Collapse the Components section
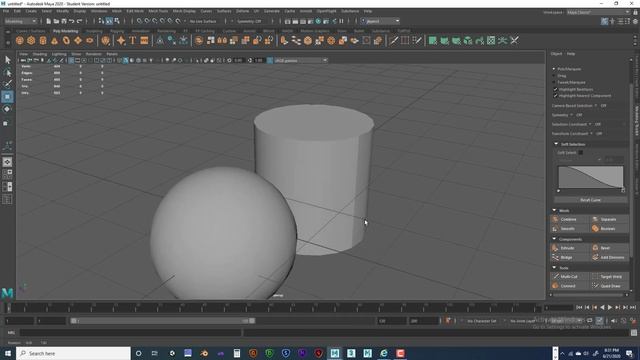Image resolution: width=640 pixels, height=360 pixels. point(554,239)
